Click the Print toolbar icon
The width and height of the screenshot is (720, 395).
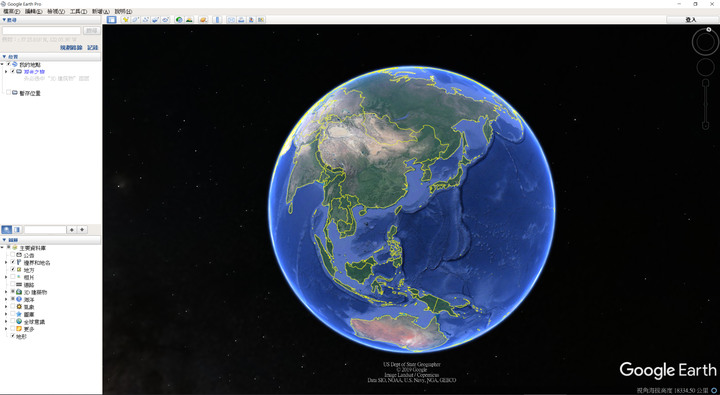[x=241, y=20]
